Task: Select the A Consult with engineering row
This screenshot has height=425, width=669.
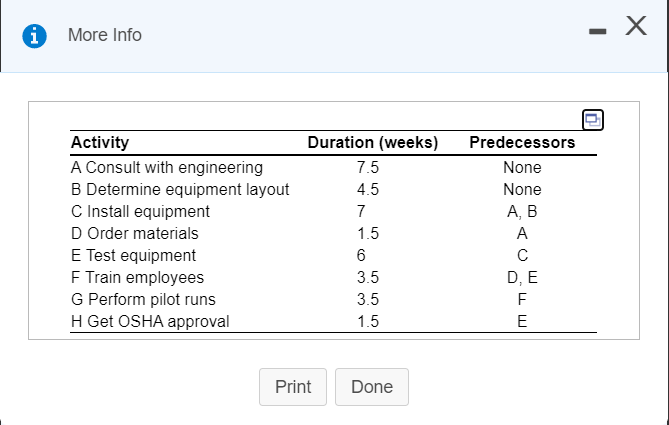Action: (x=167, y=167)
